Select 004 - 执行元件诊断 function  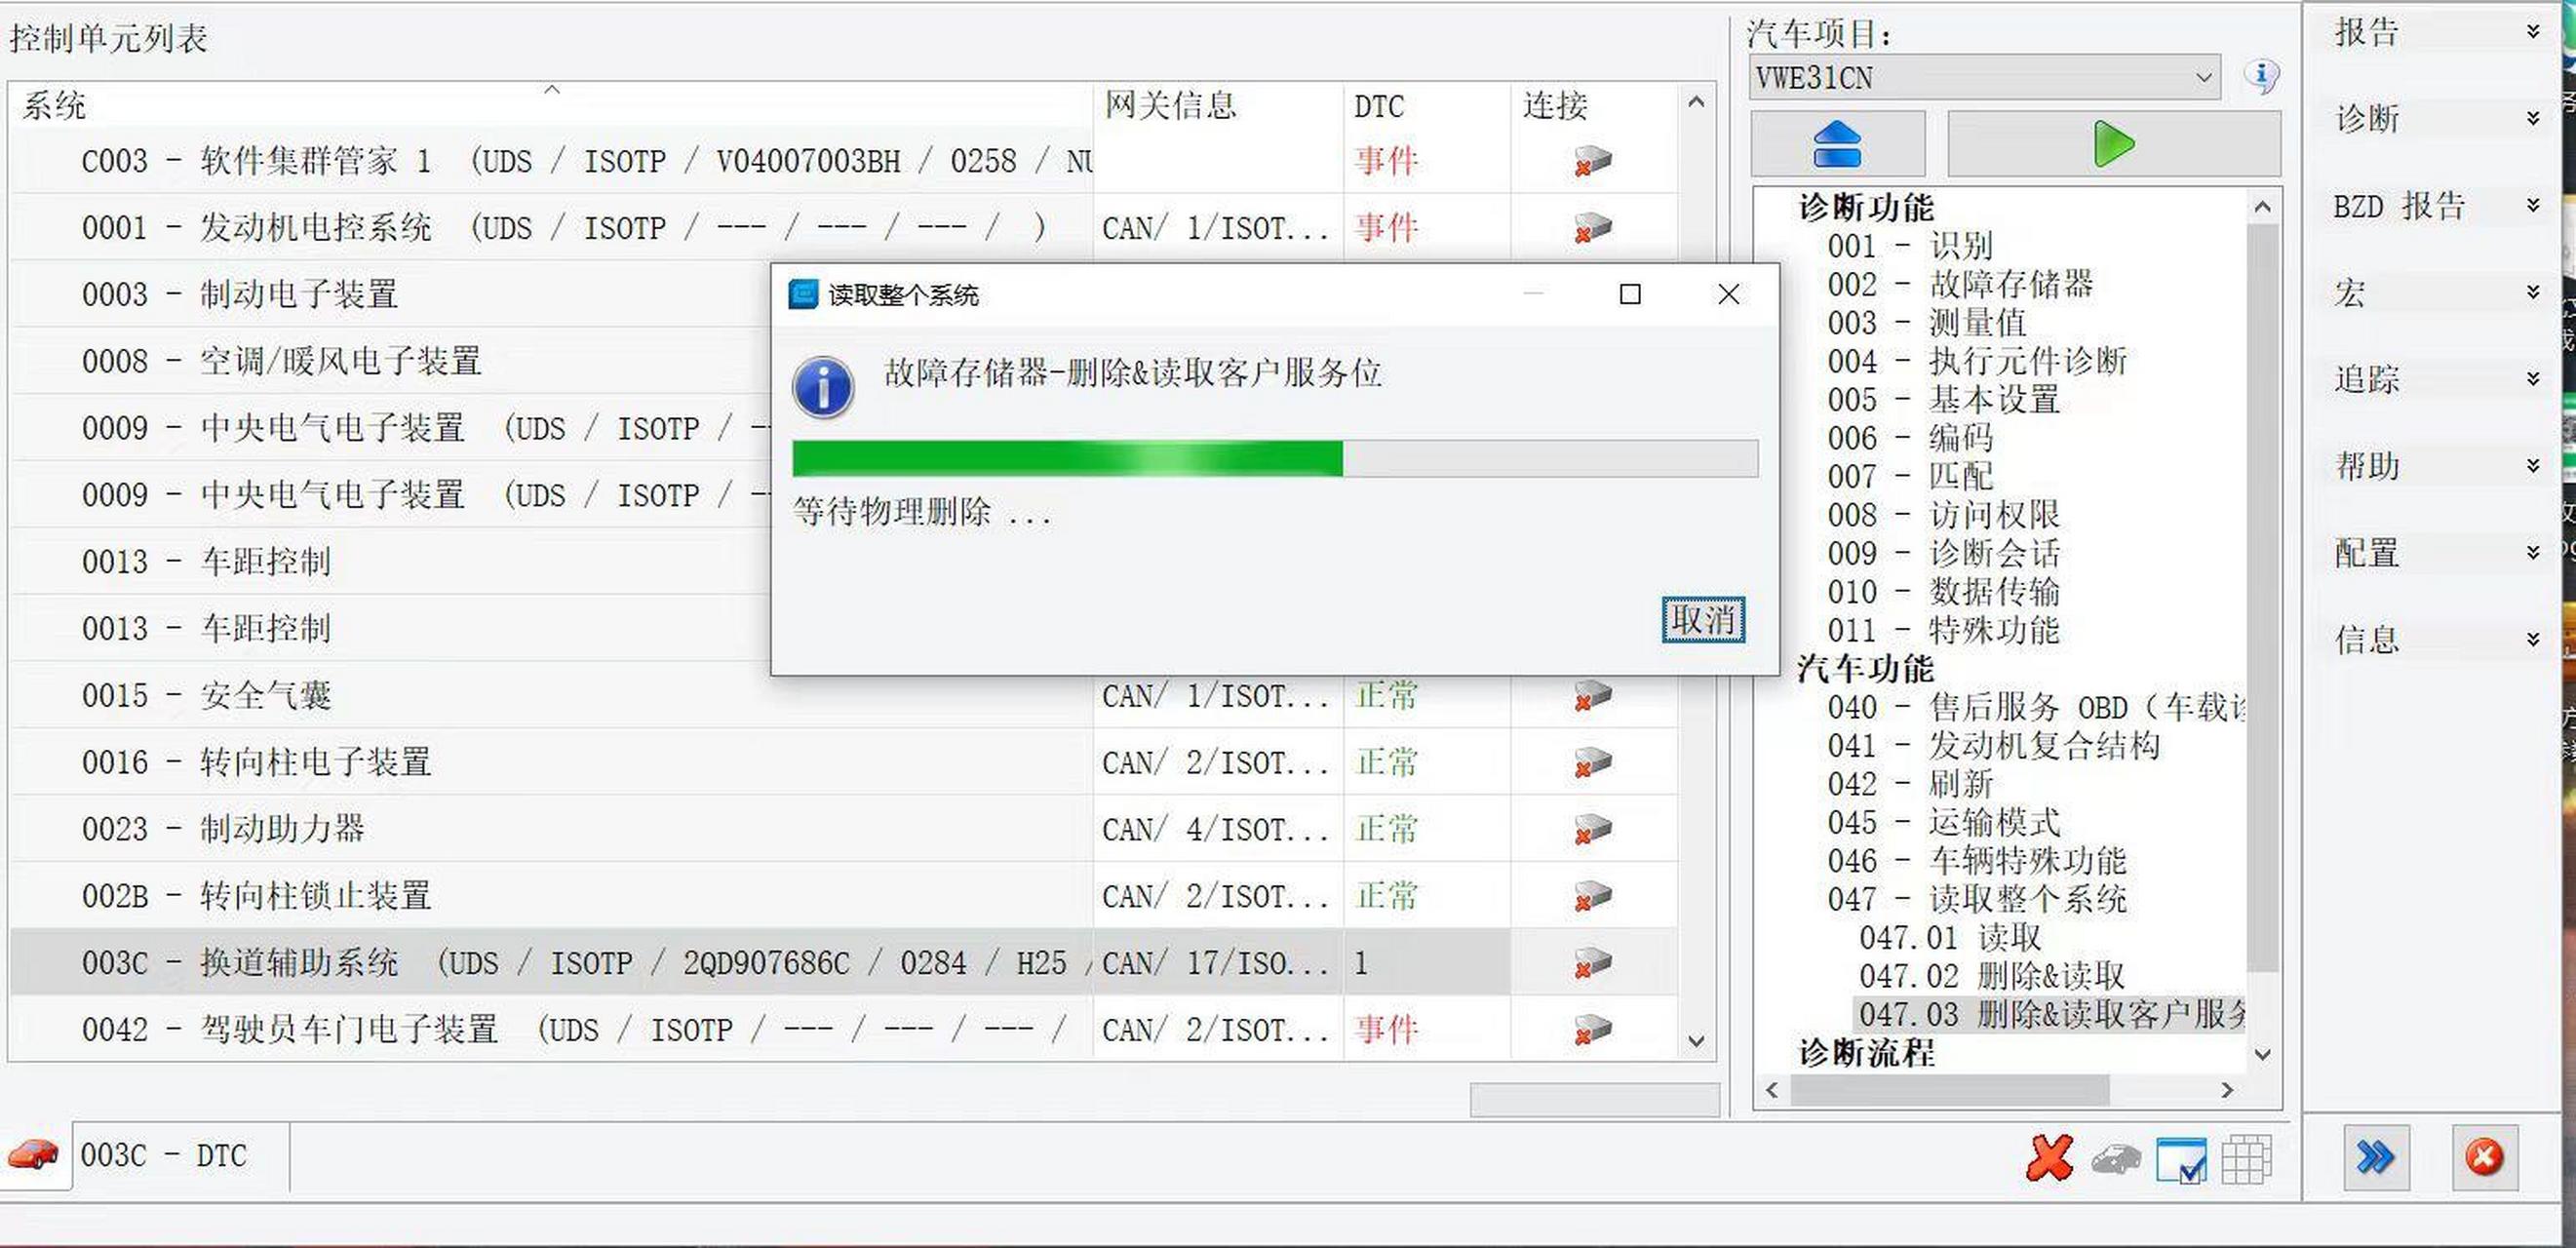(x=1976, y=361)
